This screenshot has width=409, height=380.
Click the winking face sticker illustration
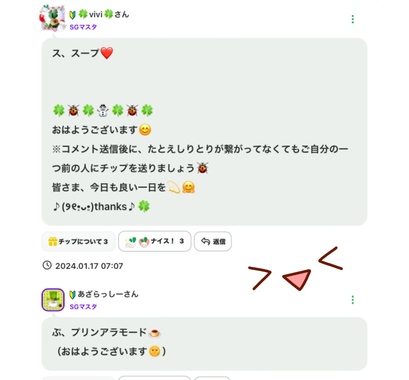tap(295, 269)
